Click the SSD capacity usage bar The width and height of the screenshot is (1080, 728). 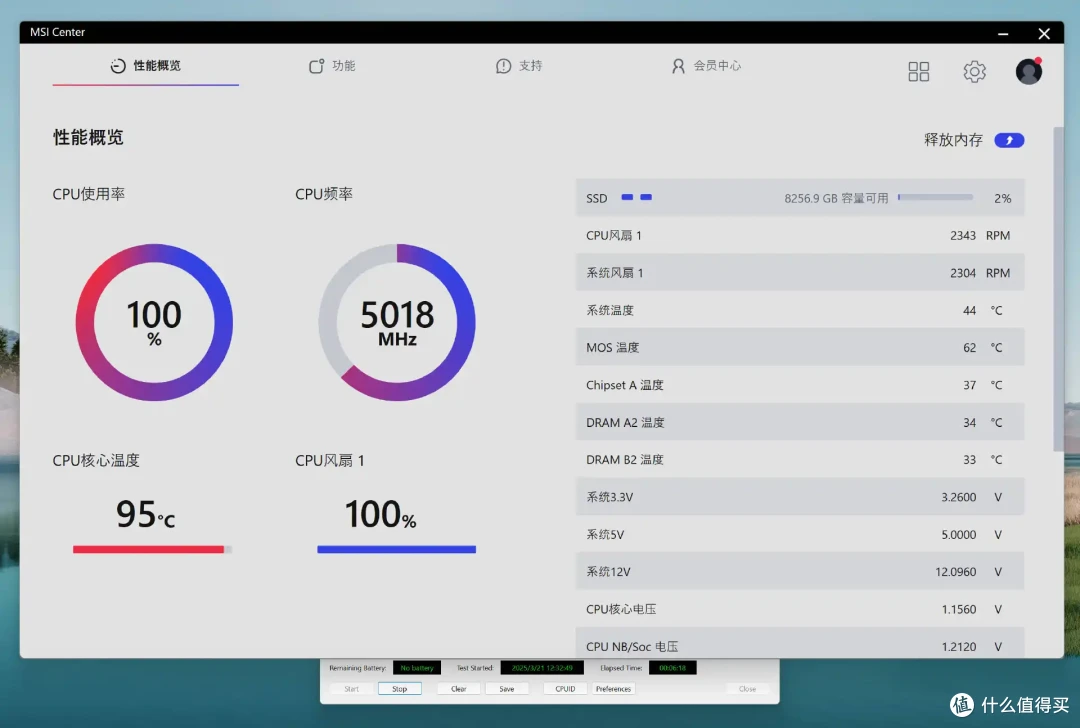pyautogui.click(x=935, y=197)
